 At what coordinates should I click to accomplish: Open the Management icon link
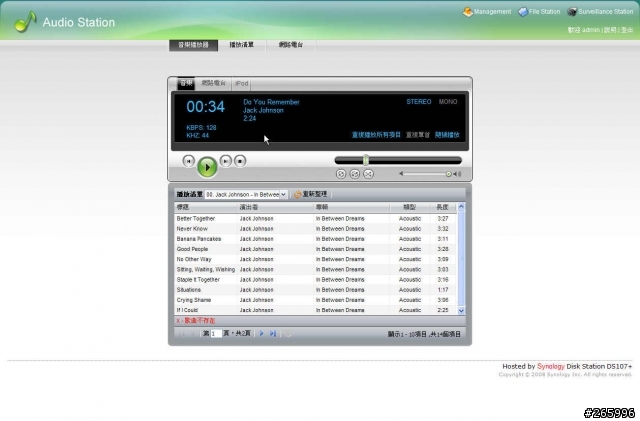coord(487,12)
